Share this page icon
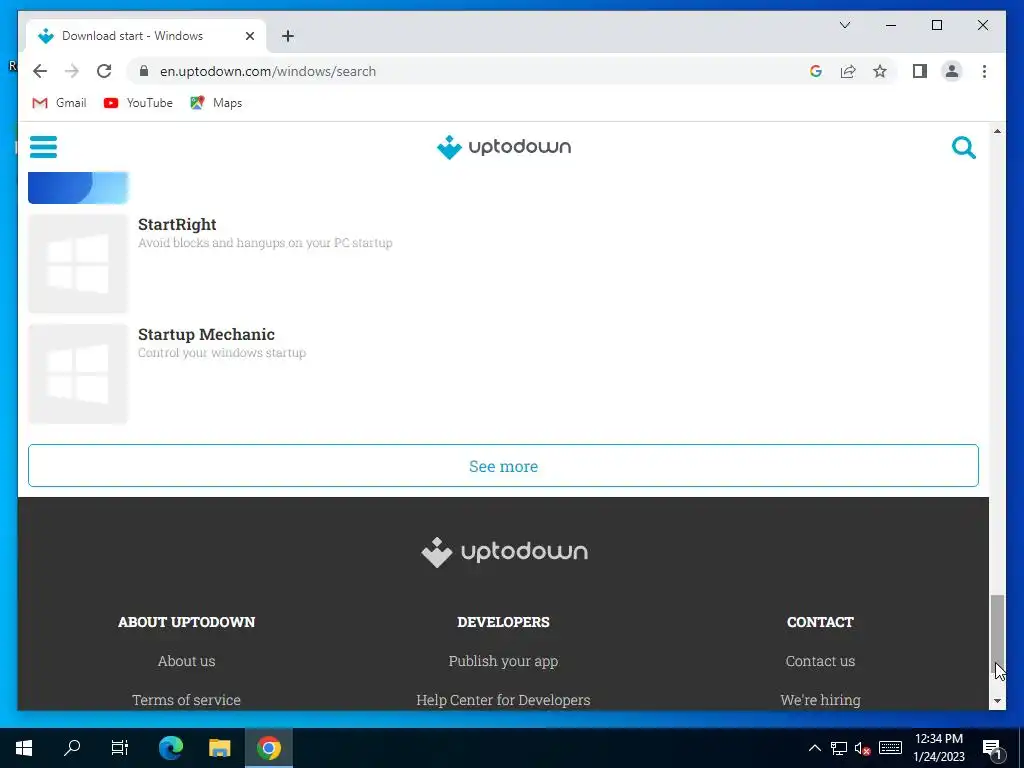This screenshot has height=768, width=1024. (848, 71)
